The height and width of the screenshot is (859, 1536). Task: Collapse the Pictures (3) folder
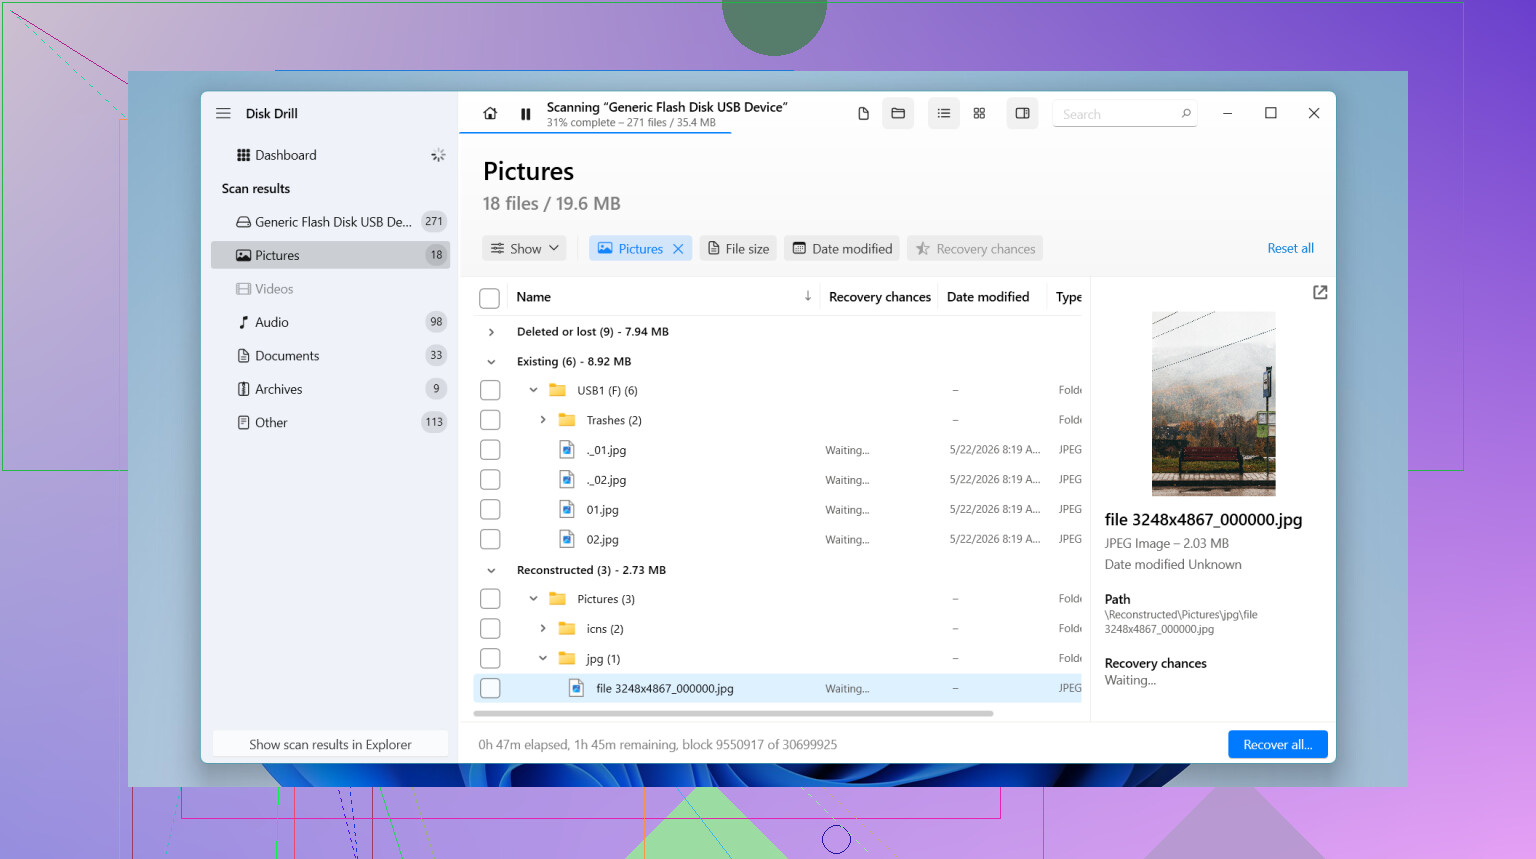coord(533,599)
